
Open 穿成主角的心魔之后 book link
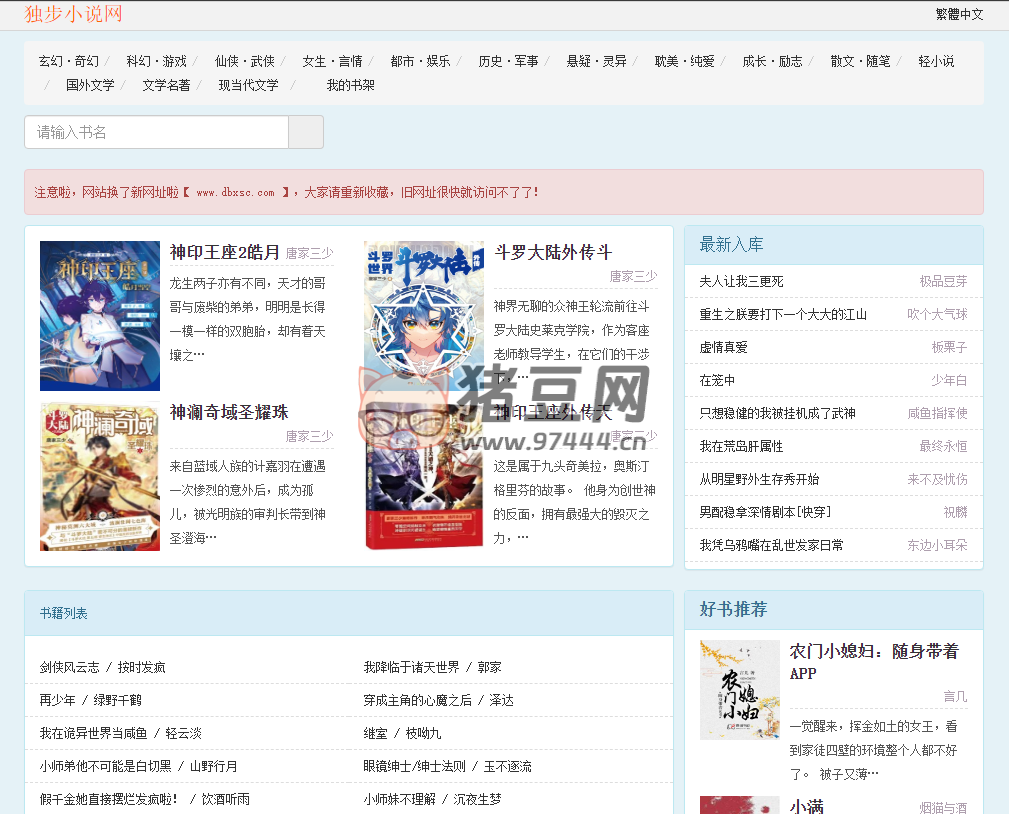418,700
